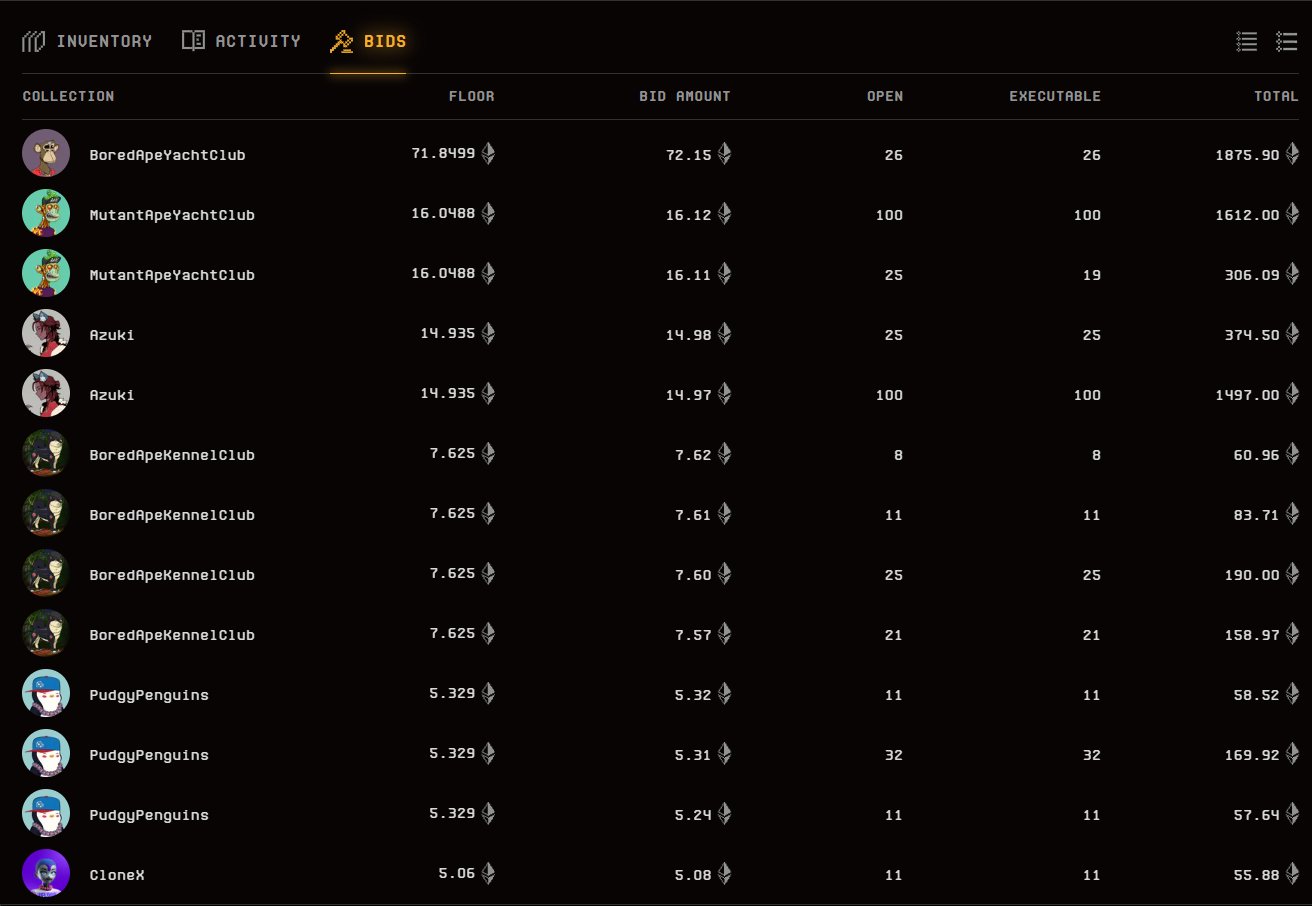This screenshot has height=906, width=1312.
Task: Click ETH icon next to bid 16.11
Action: click(724, 274)
